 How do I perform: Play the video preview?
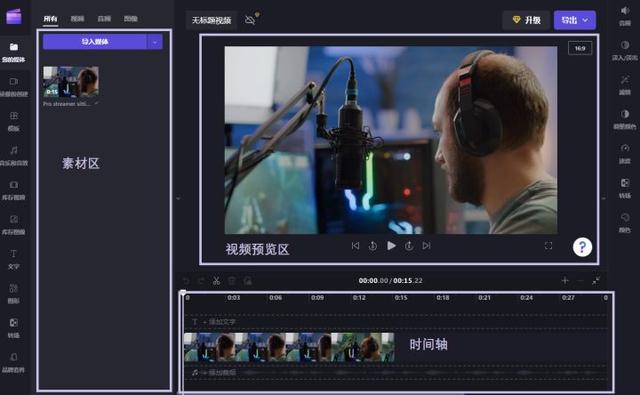coord(391,246)
